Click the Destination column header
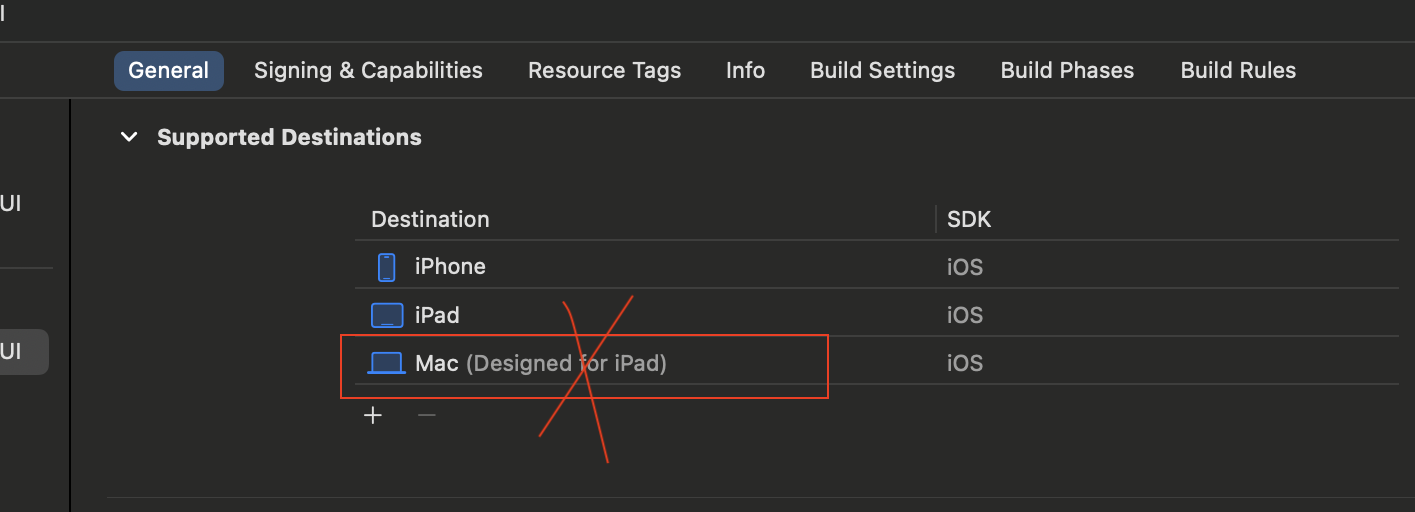Image resolution: width=1415 pixels, height=512 pixels. tap(430, 219)
